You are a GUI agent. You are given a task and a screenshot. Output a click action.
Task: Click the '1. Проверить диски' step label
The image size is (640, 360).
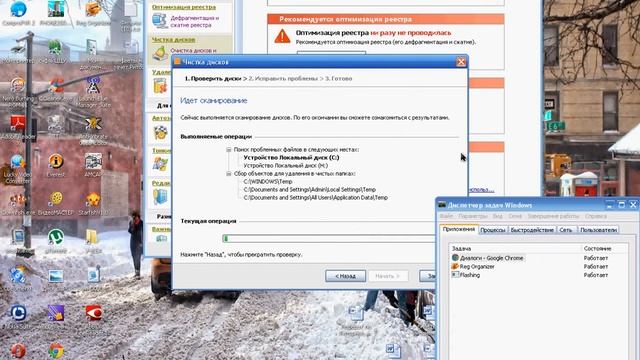[x=213, y=78]
